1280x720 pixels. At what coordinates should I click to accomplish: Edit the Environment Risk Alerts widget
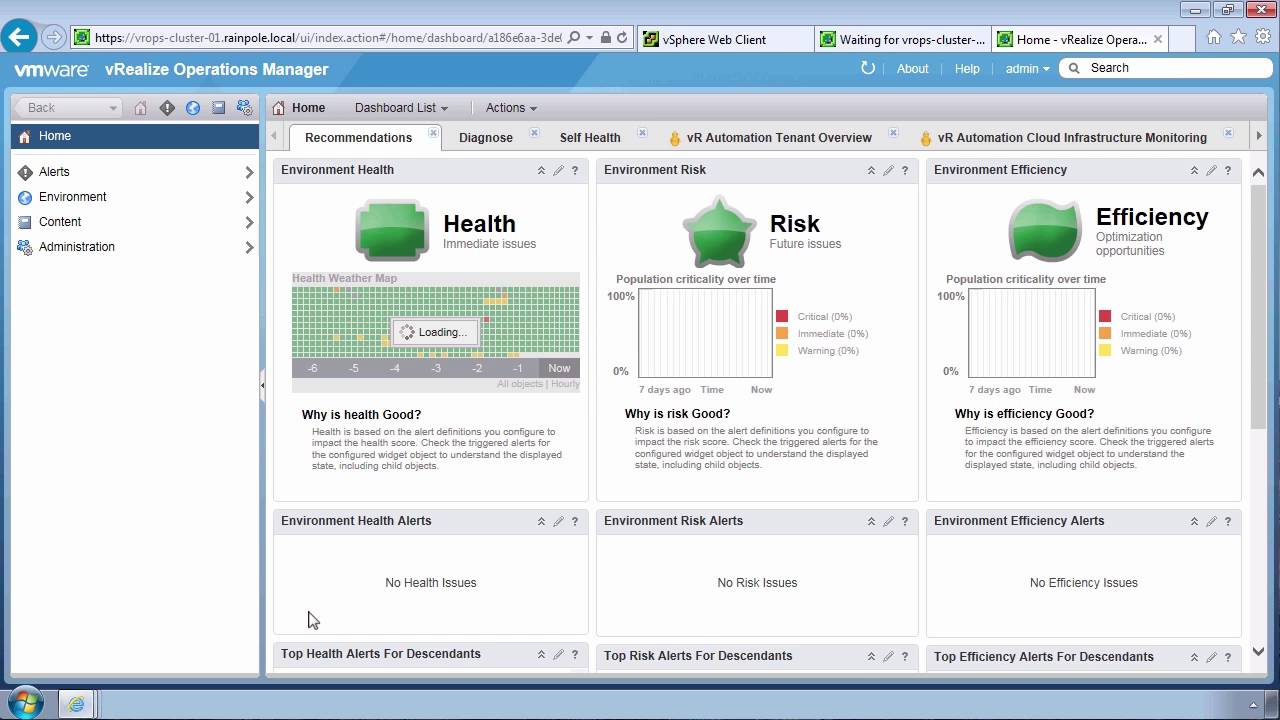[888, 522]
